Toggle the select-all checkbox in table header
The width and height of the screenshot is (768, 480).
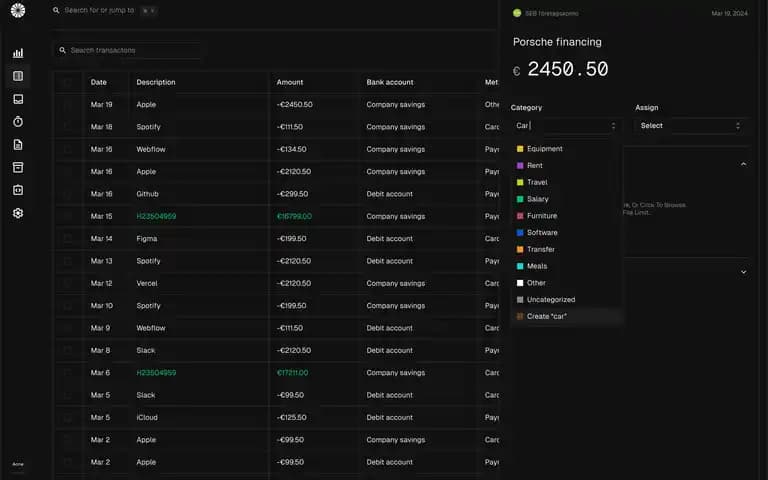tap(68, 82)
